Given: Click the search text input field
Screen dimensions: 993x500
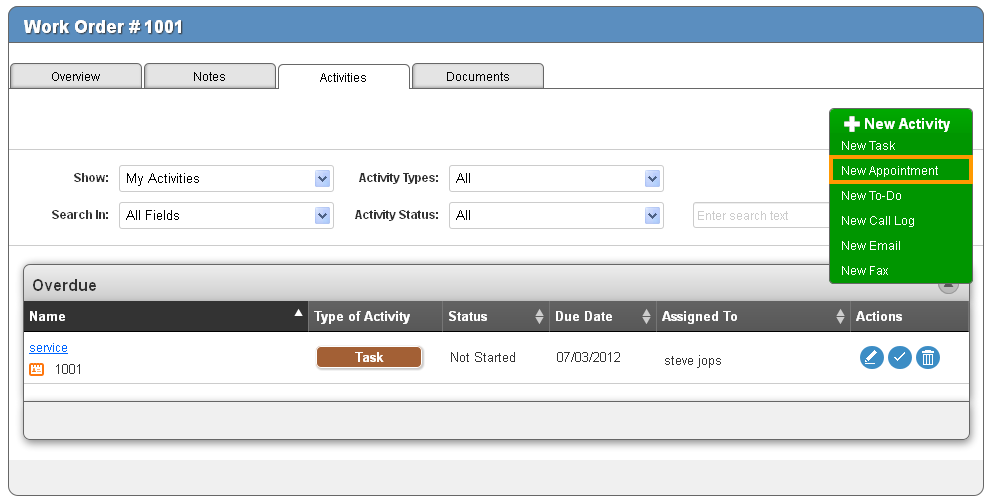Looking at the screenshot, I should pyautogui.click(x=760, y=215).
